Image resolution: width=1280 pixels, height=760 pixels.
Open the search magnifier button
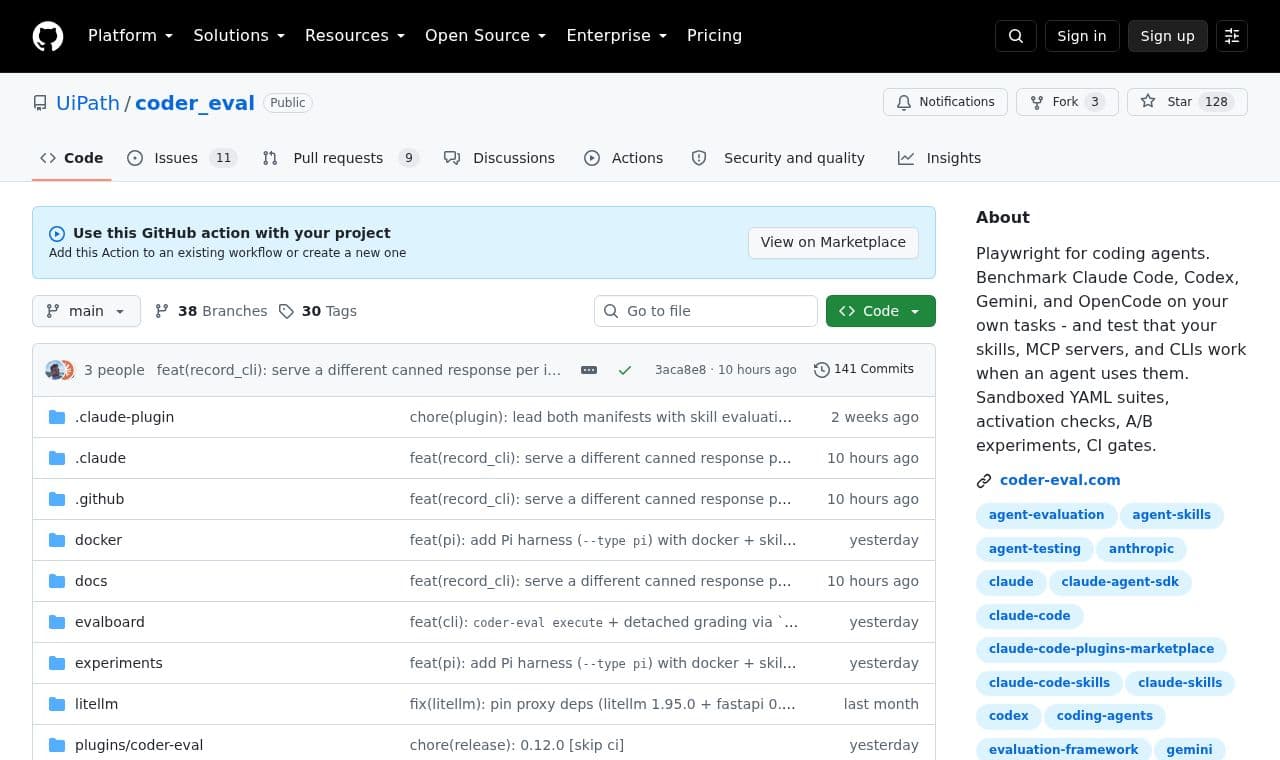point(1016,36)
